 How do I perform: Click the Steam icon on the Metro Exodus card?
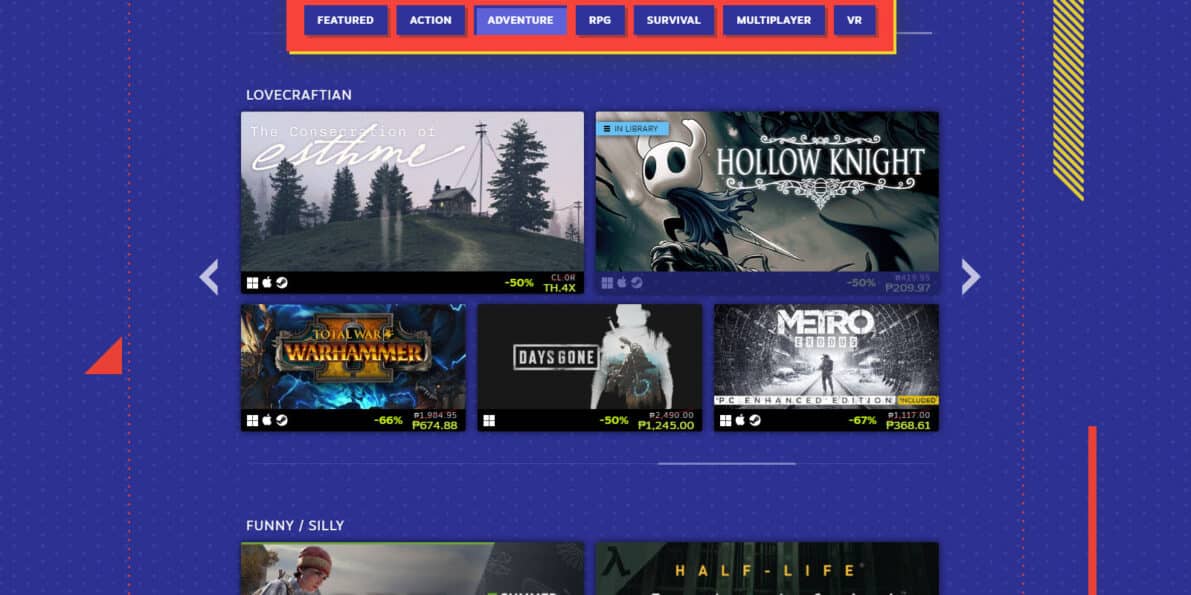pyautogui.click(x=754, y=420)
